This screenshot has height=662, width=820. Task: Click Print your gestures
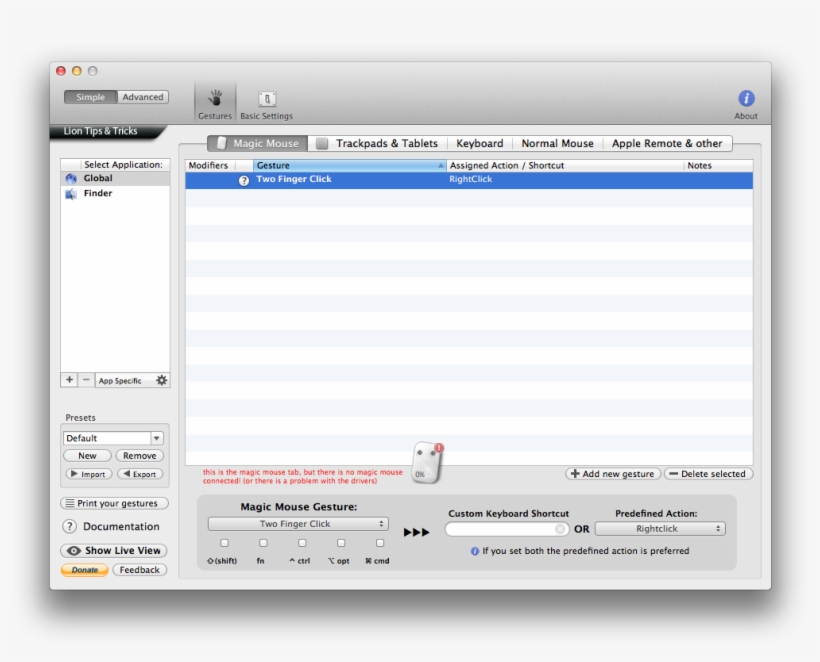115,504
